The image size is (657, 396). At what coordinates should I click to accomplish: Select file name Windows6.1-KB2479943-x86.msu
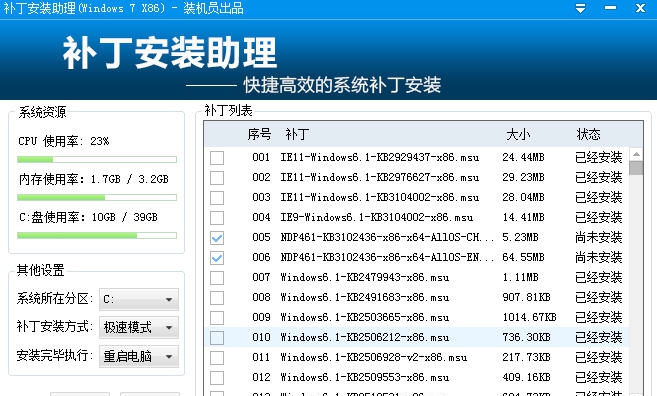pyautogui.click(x=365, y=277)
